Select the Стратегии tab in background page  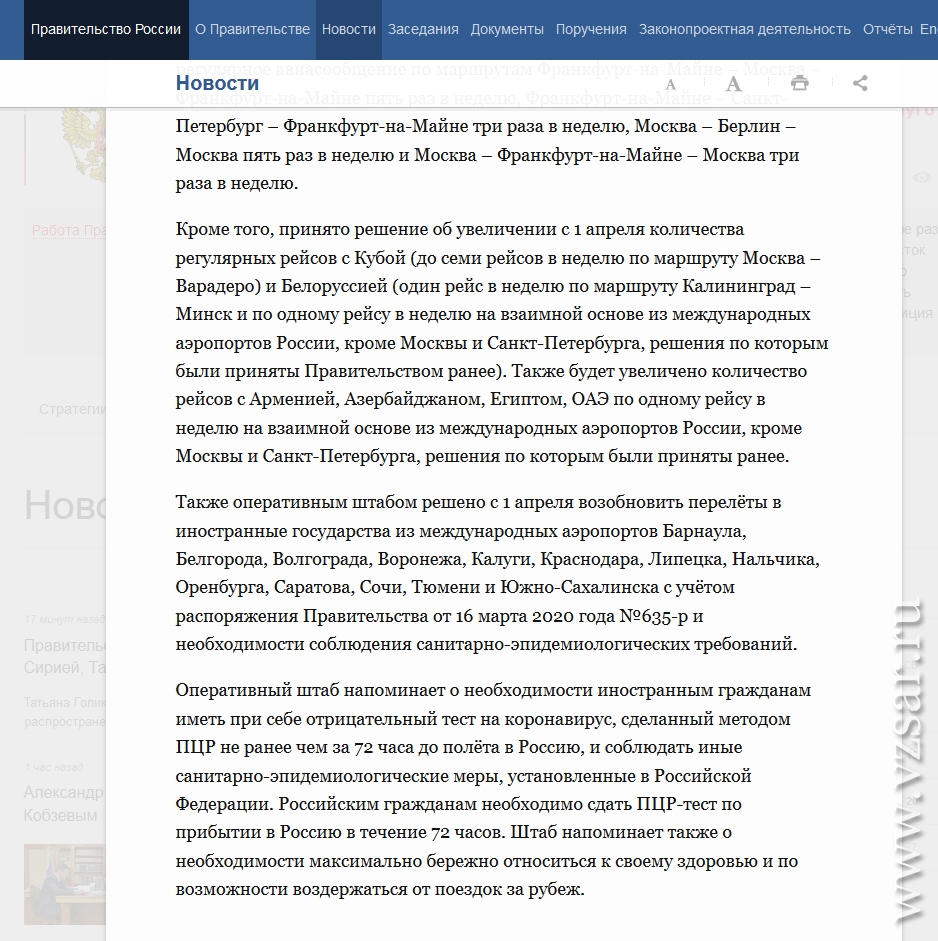coord(72,409)
